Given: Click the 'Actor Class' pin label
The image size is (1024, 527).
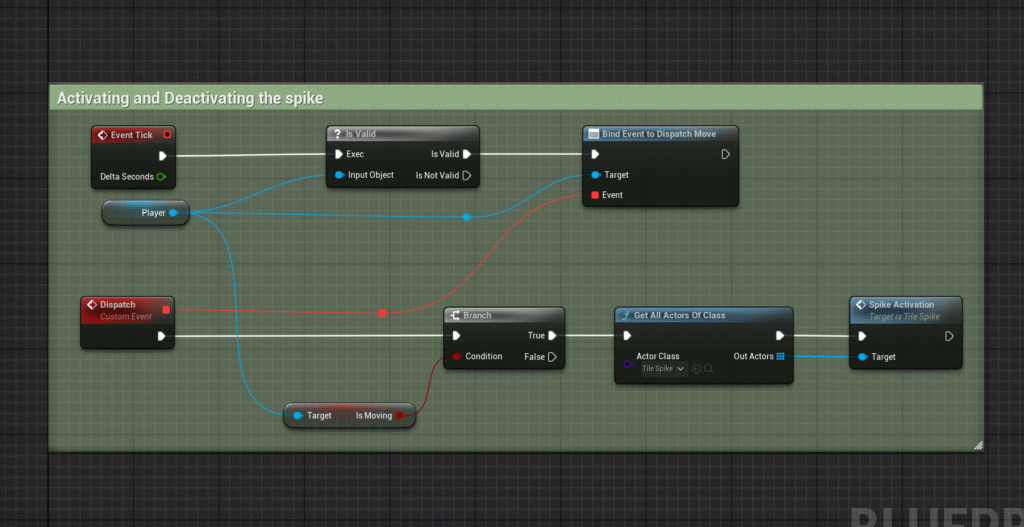Looking at the screenshot, I should 658,357.
